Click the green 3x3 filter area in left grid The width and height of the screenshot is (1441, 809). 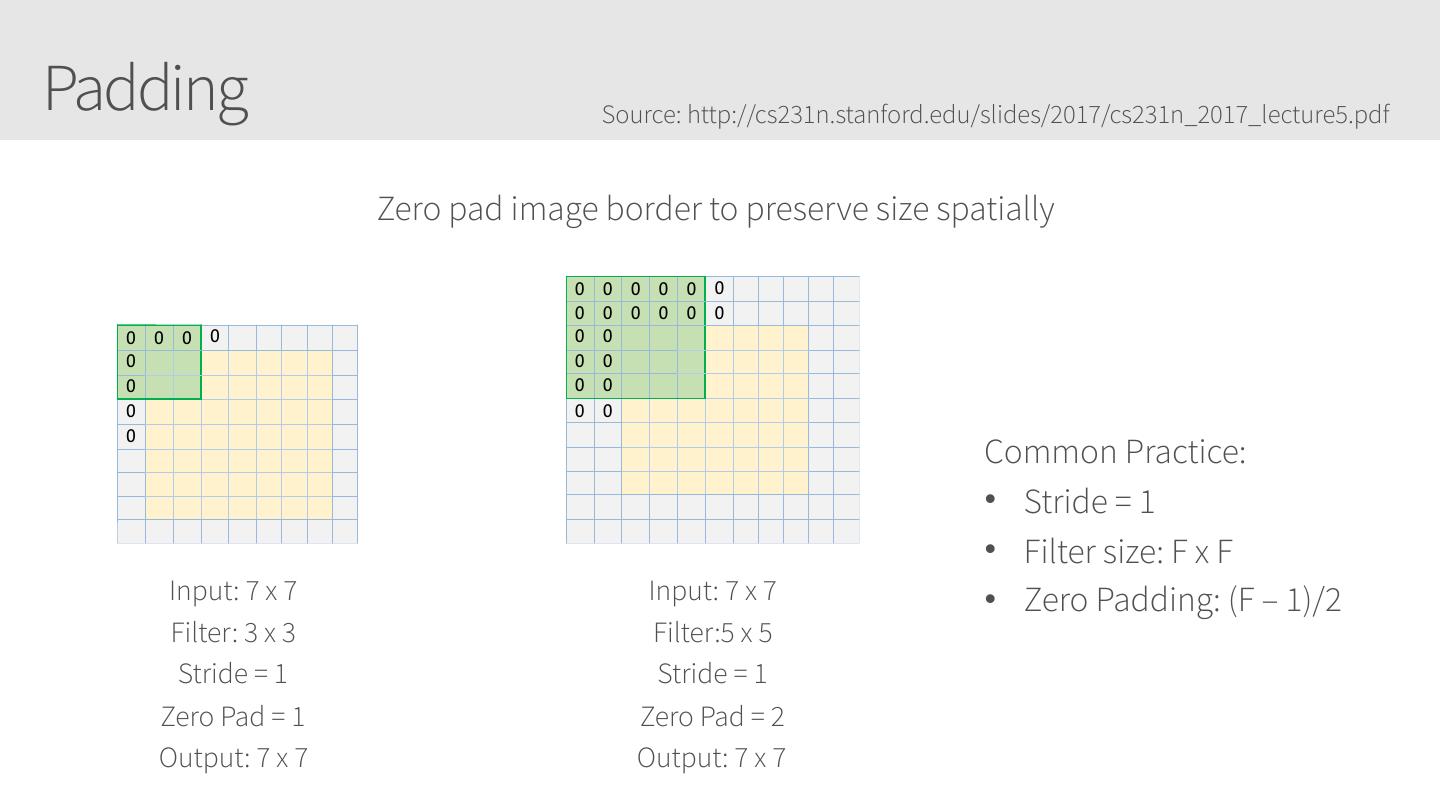point(174,374)
